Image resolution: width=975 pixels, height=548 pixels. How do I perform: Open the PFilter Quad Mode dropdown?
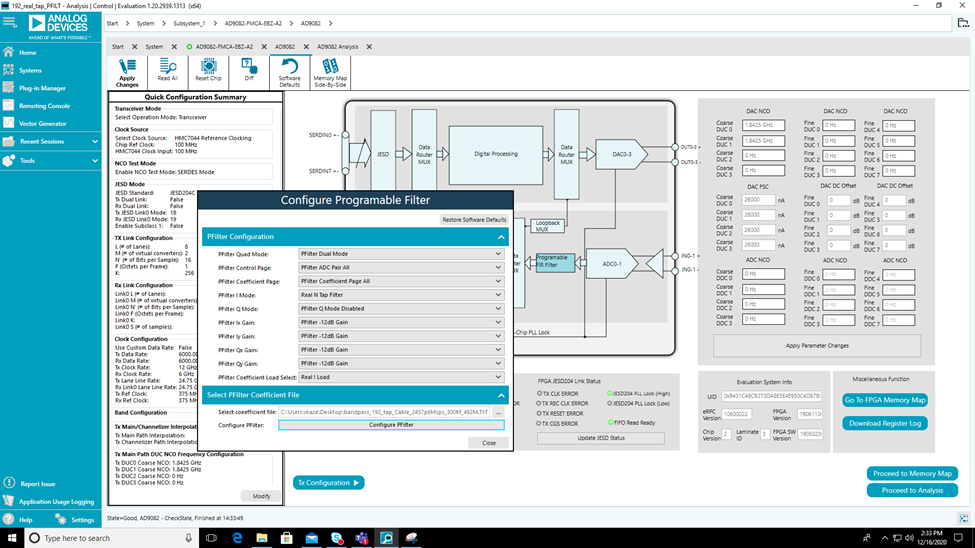coord(401,254)
